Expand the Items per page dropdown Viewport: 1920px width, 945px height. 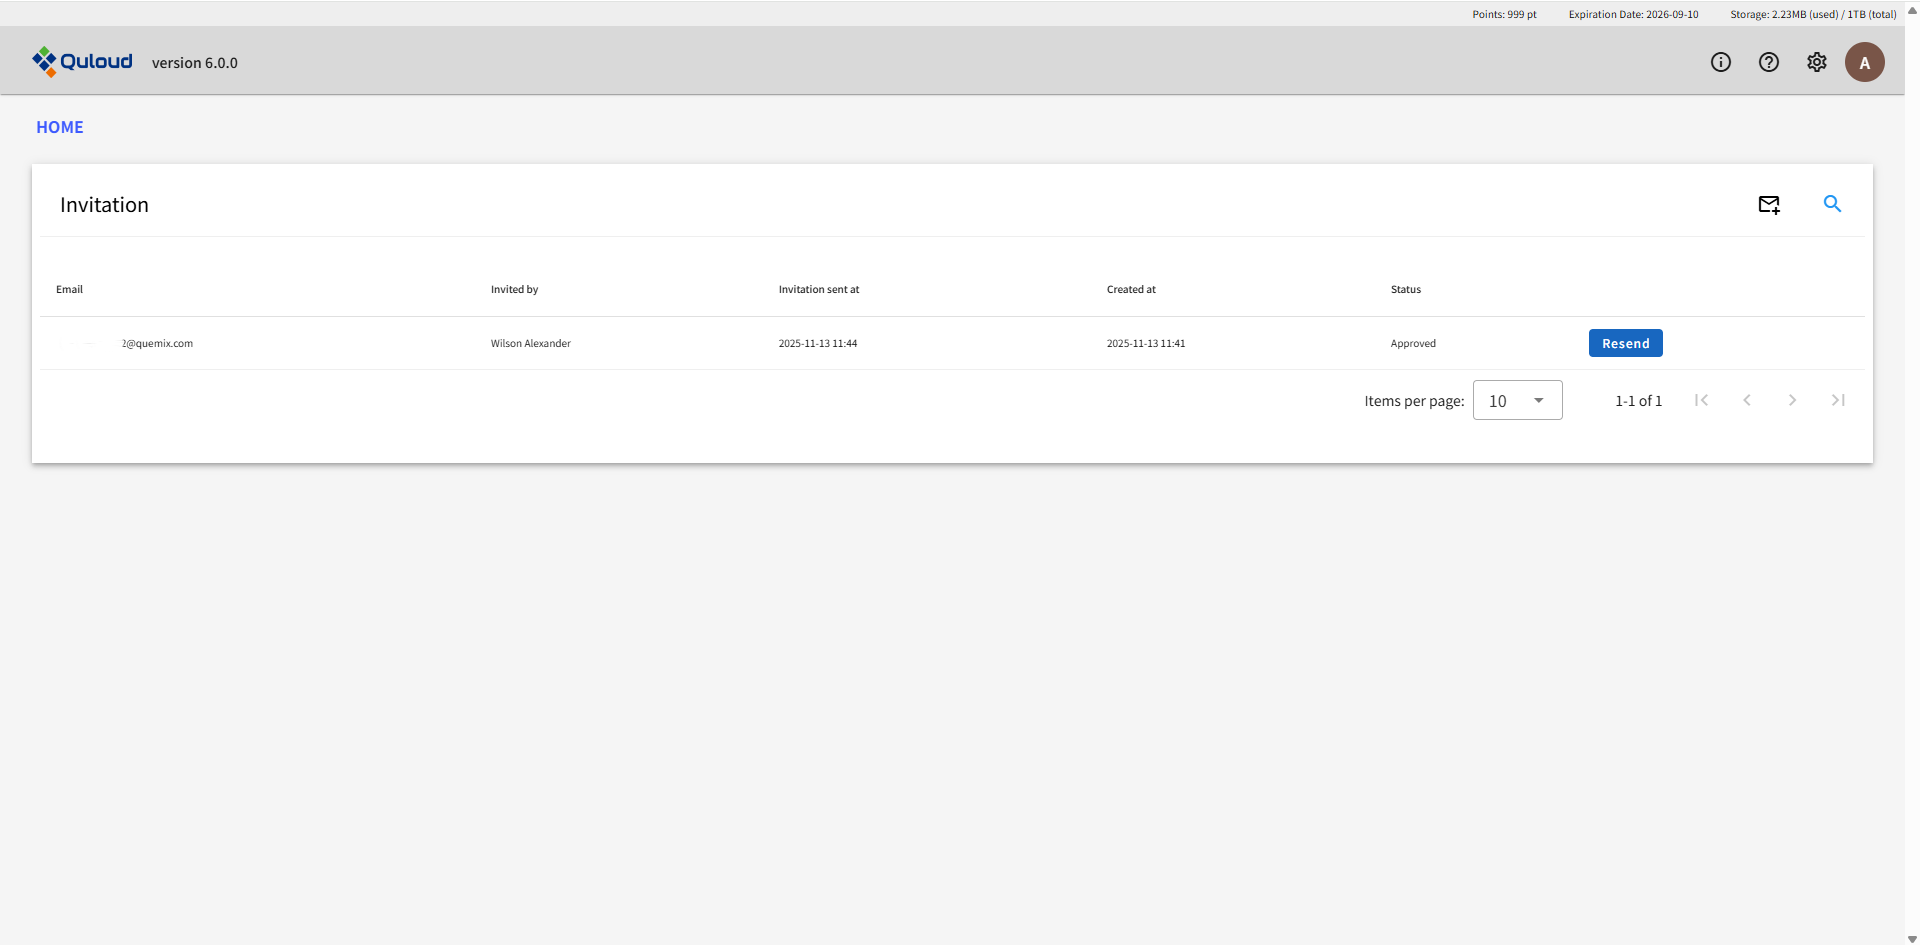coord(1517,400)
